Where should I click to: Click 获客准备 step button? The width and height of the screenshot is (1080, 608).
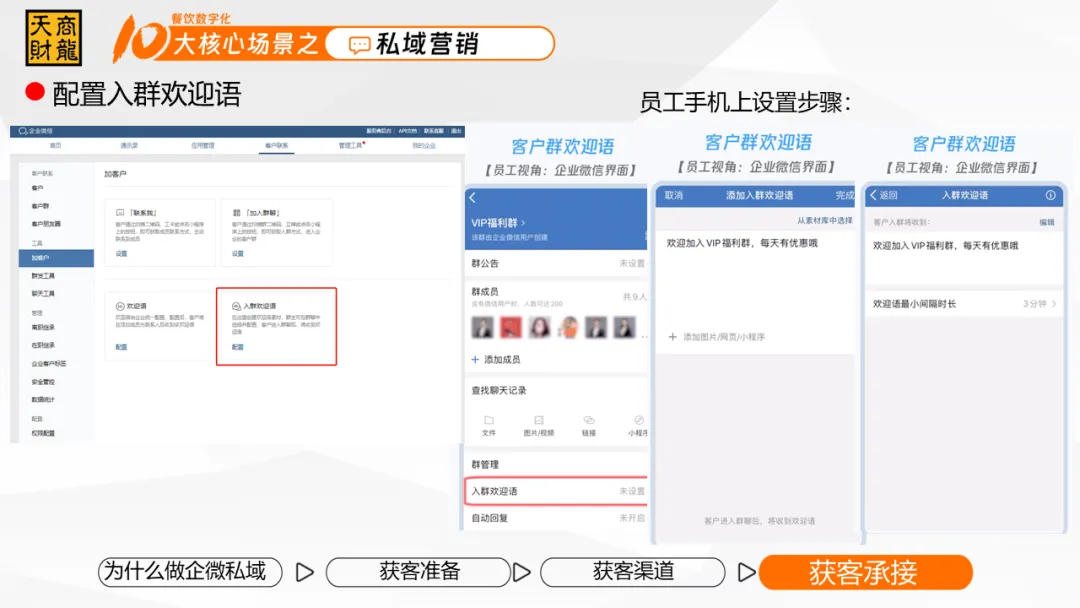tap(419, 572)
